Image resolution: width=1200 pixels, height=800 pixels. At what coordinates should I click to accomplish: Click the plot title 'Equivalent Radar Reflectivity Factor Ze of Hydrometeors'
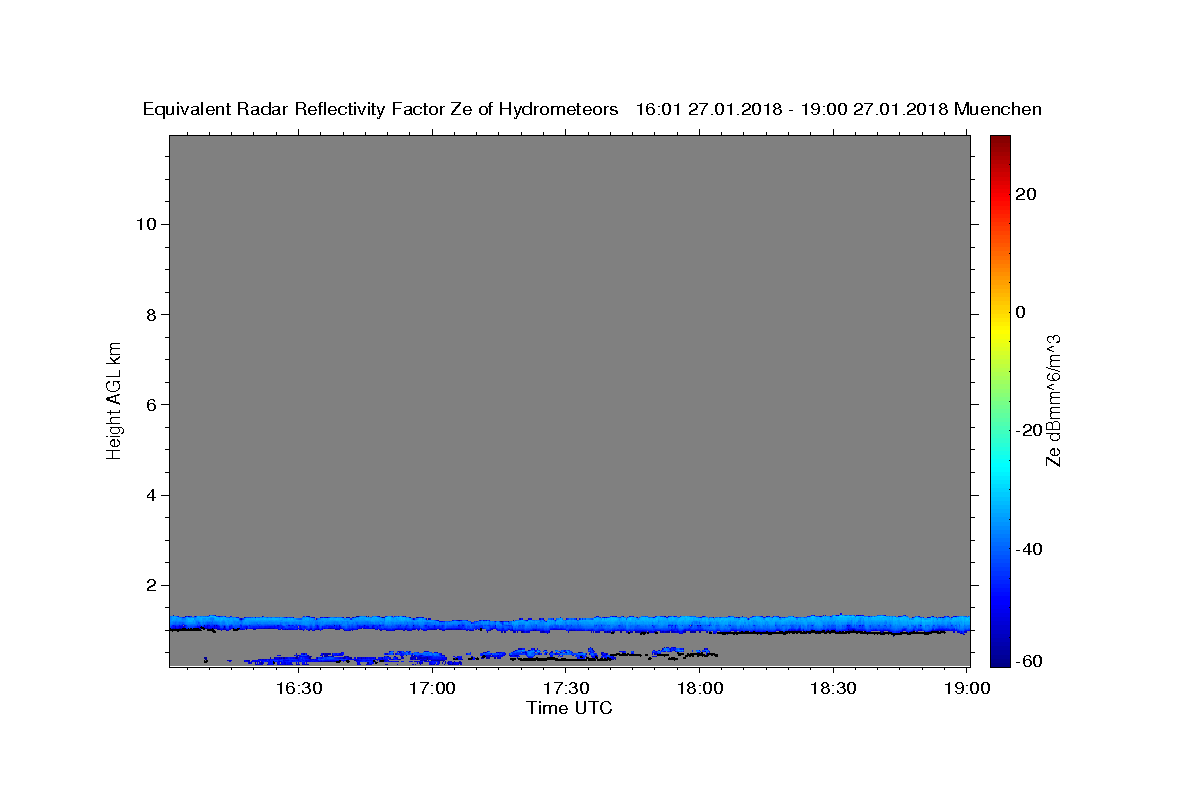[380, 109]
